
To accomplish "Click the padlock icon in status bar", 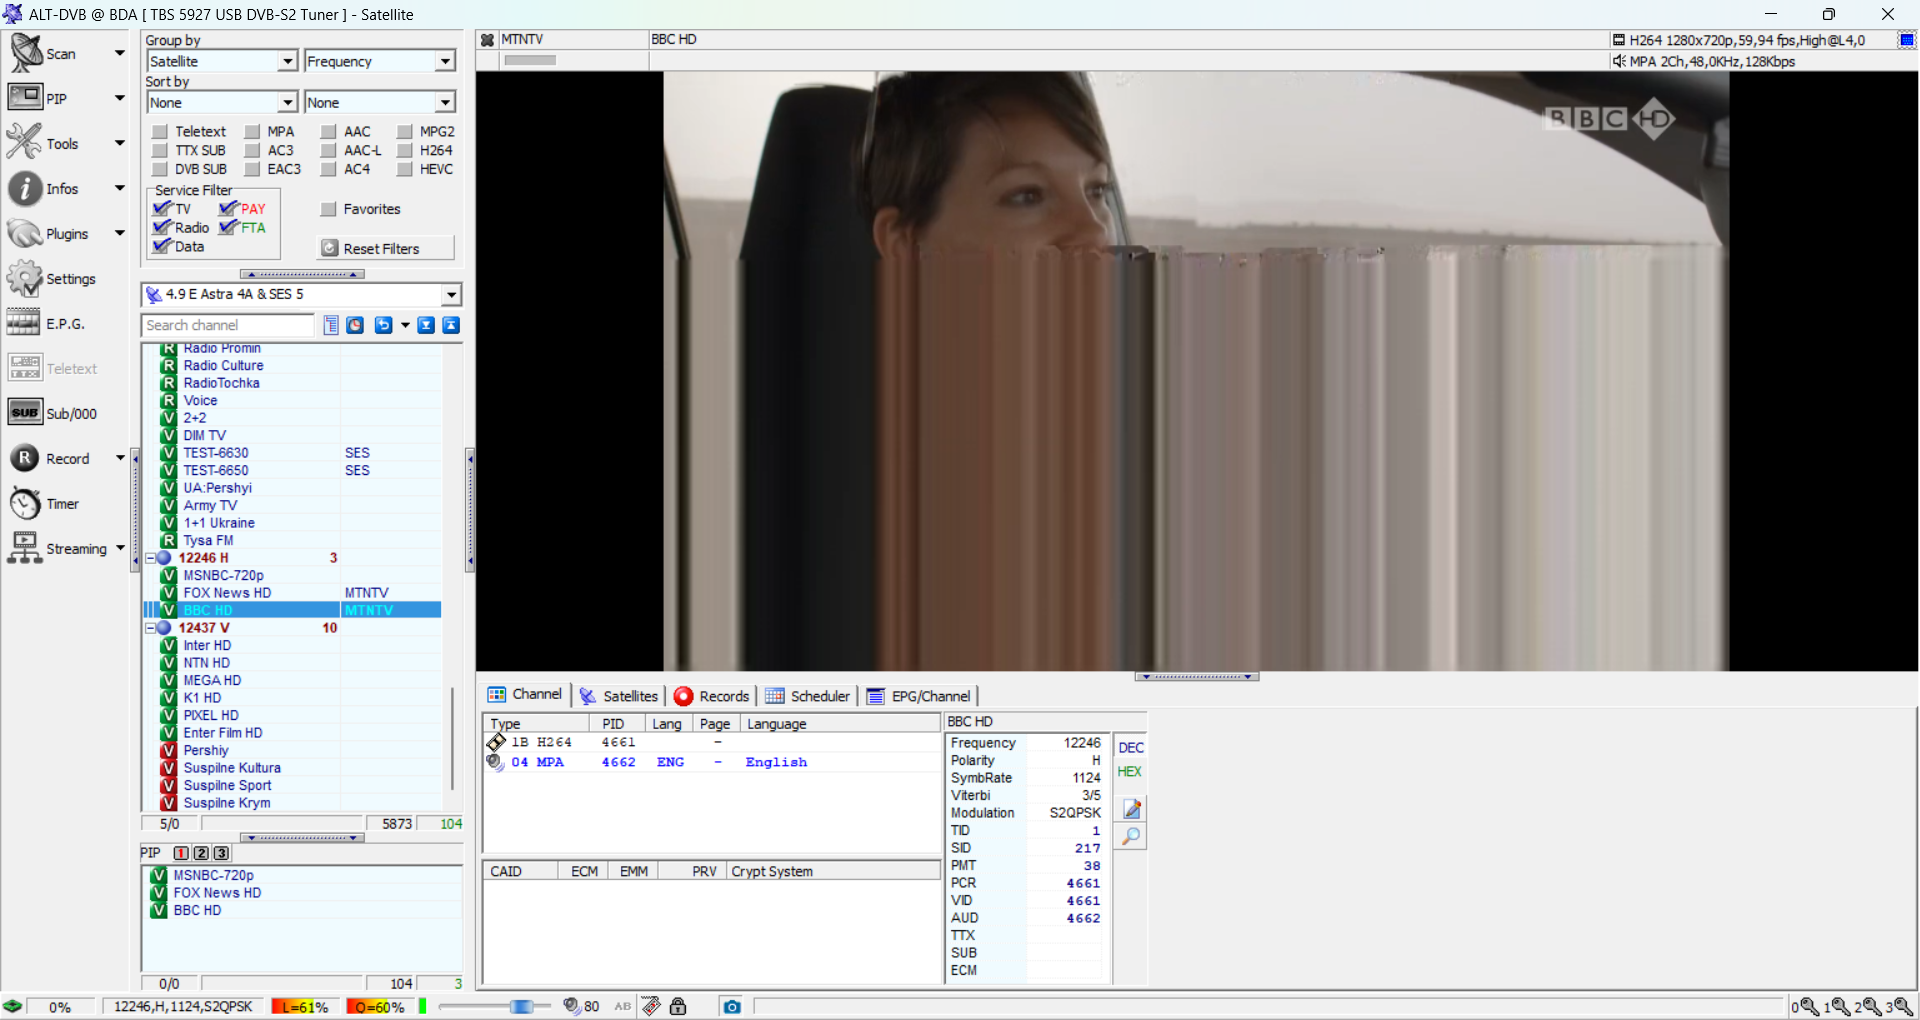I will pos(678,1006).
